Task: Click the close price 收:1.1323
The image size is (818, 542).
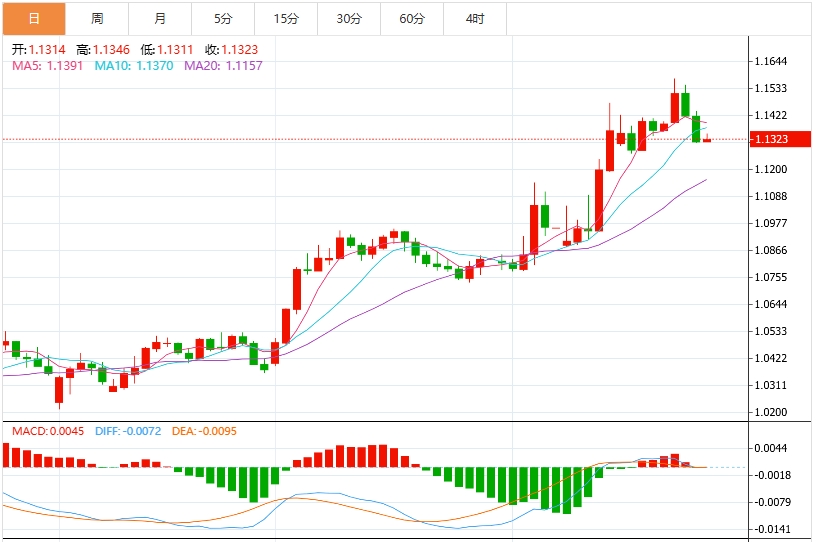Action: tap(232, 50)
